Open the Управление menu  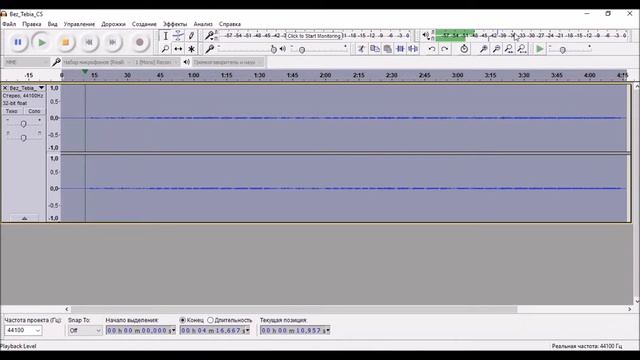click(79, 24)
